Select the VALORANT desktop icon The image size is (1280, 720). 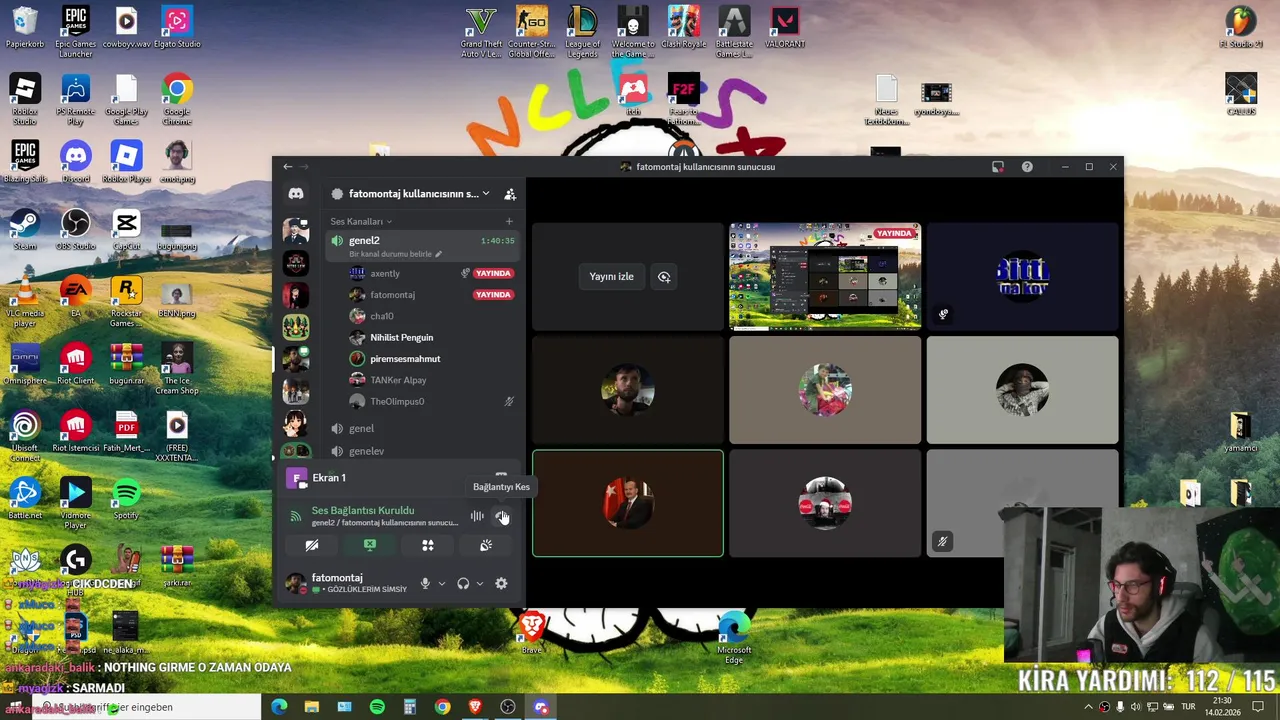[x=786, y=28]
